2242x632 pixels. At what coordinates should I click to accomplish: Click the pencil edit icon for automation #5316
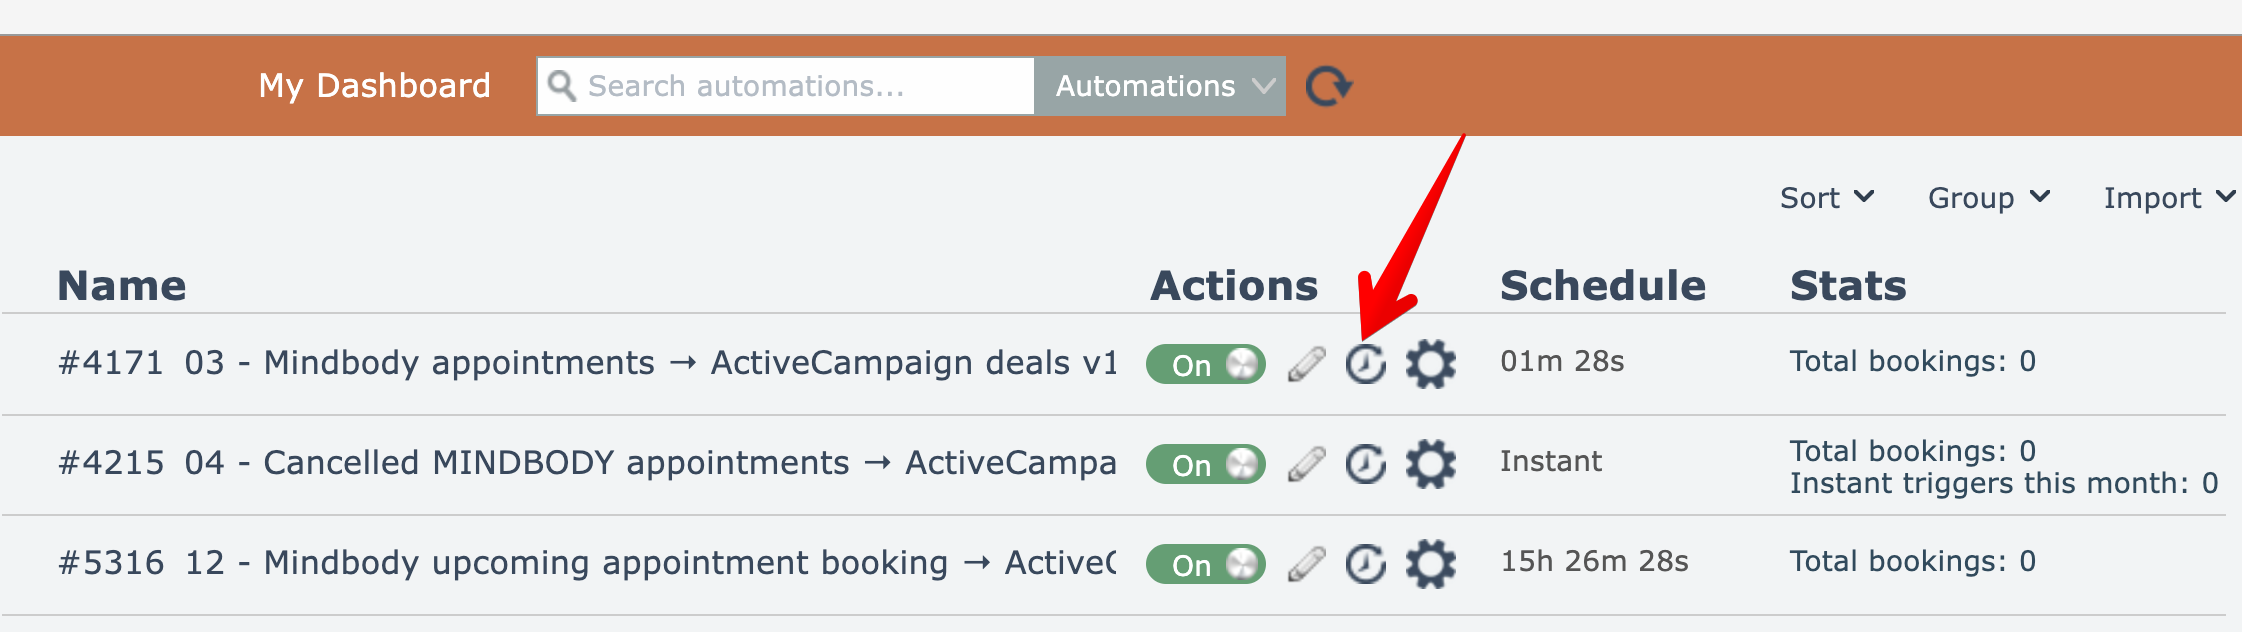tap(1306, 564)
